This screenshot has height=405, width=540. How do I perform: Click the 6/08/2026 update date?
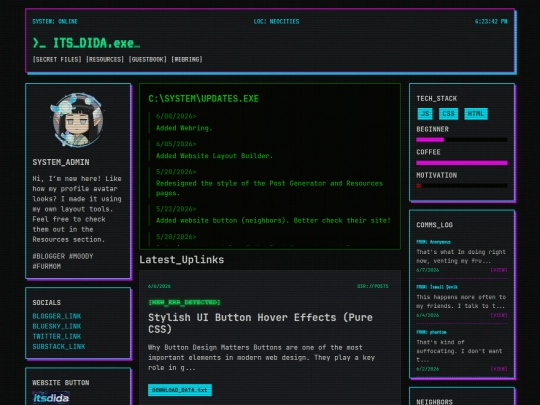[176, 116]
